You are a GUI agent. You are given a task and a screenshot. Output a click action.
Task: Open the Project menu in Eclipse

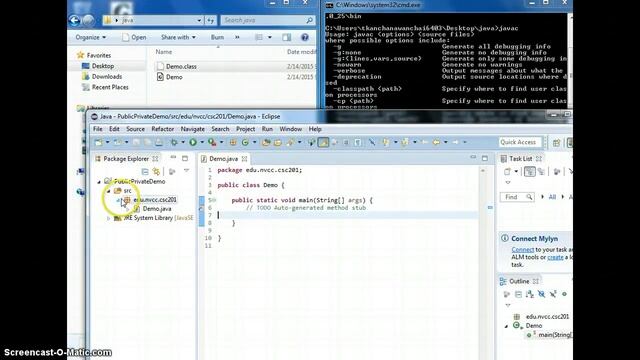(x=245, y=129)
